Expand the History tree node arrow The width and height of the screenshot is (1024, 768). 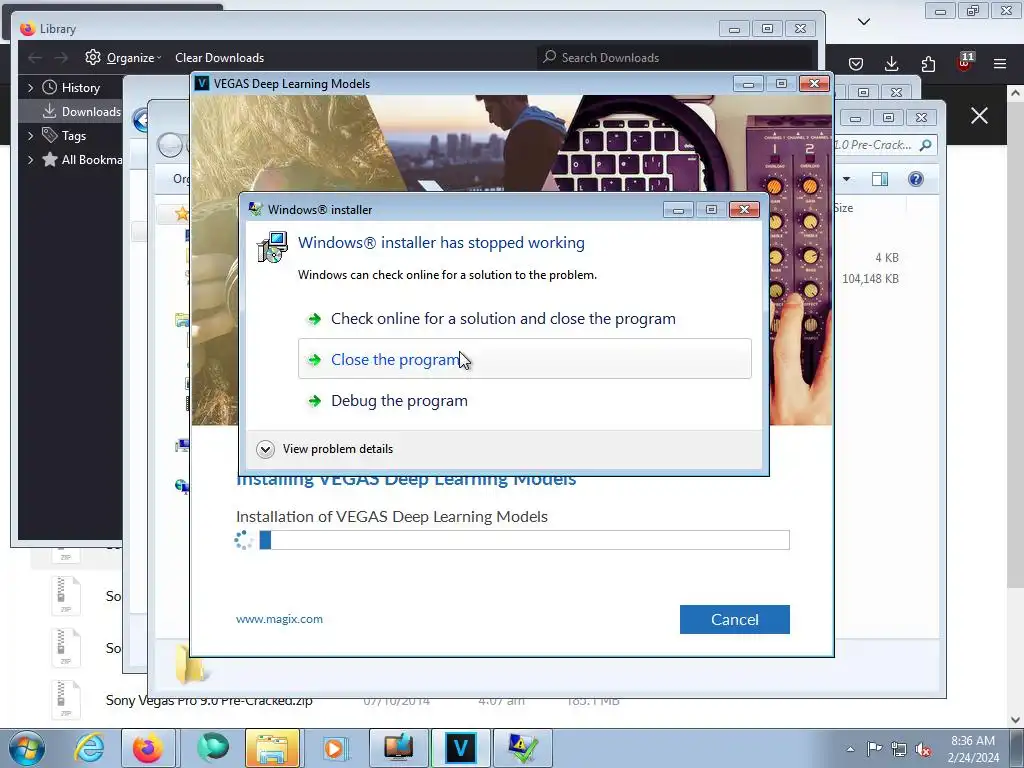[x=30, y=88]
